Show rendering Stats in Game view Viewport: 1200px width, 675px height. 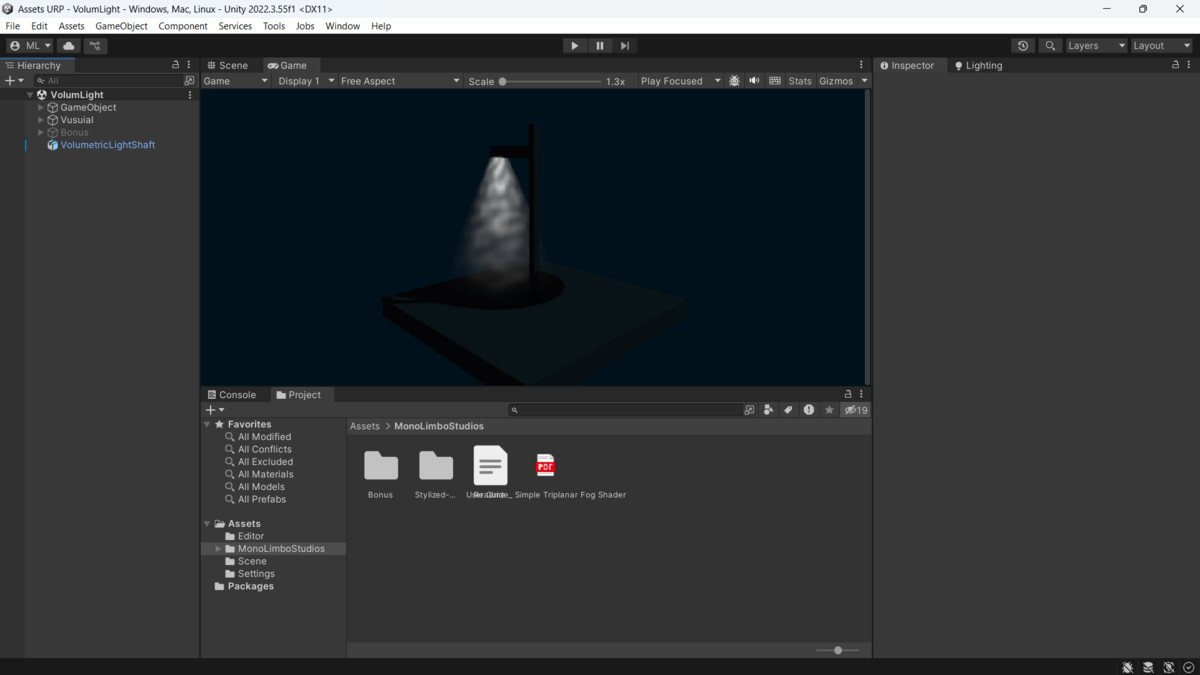click(800, 80)
